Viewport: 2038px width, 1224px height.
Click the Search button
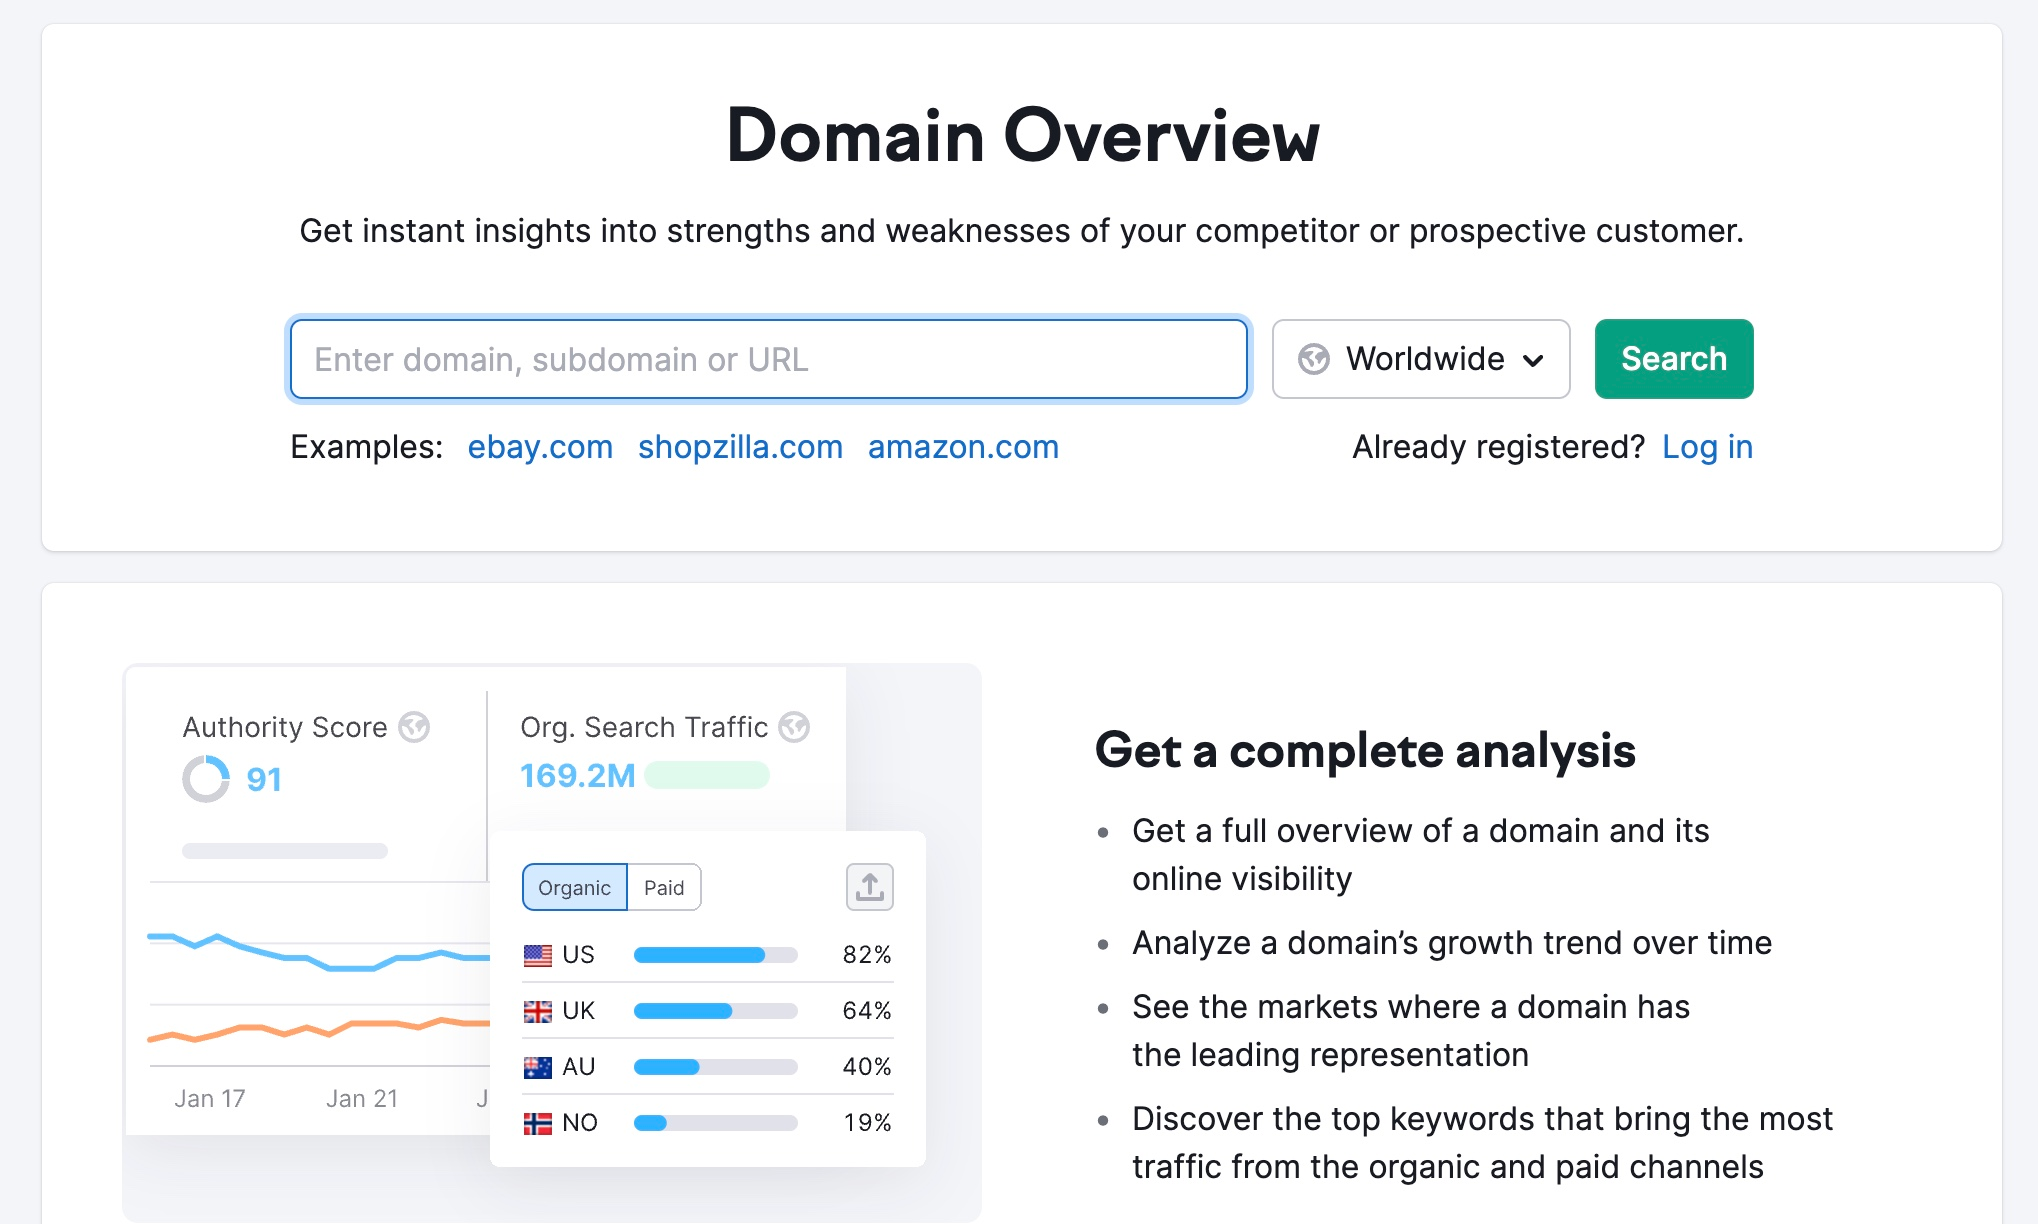1674,358
